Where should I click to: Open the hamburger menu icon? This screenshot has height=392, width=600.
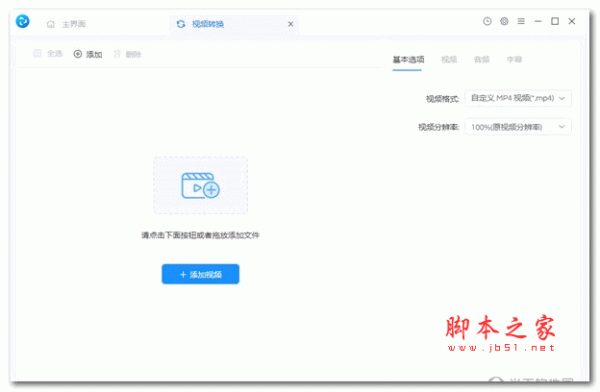521,21
